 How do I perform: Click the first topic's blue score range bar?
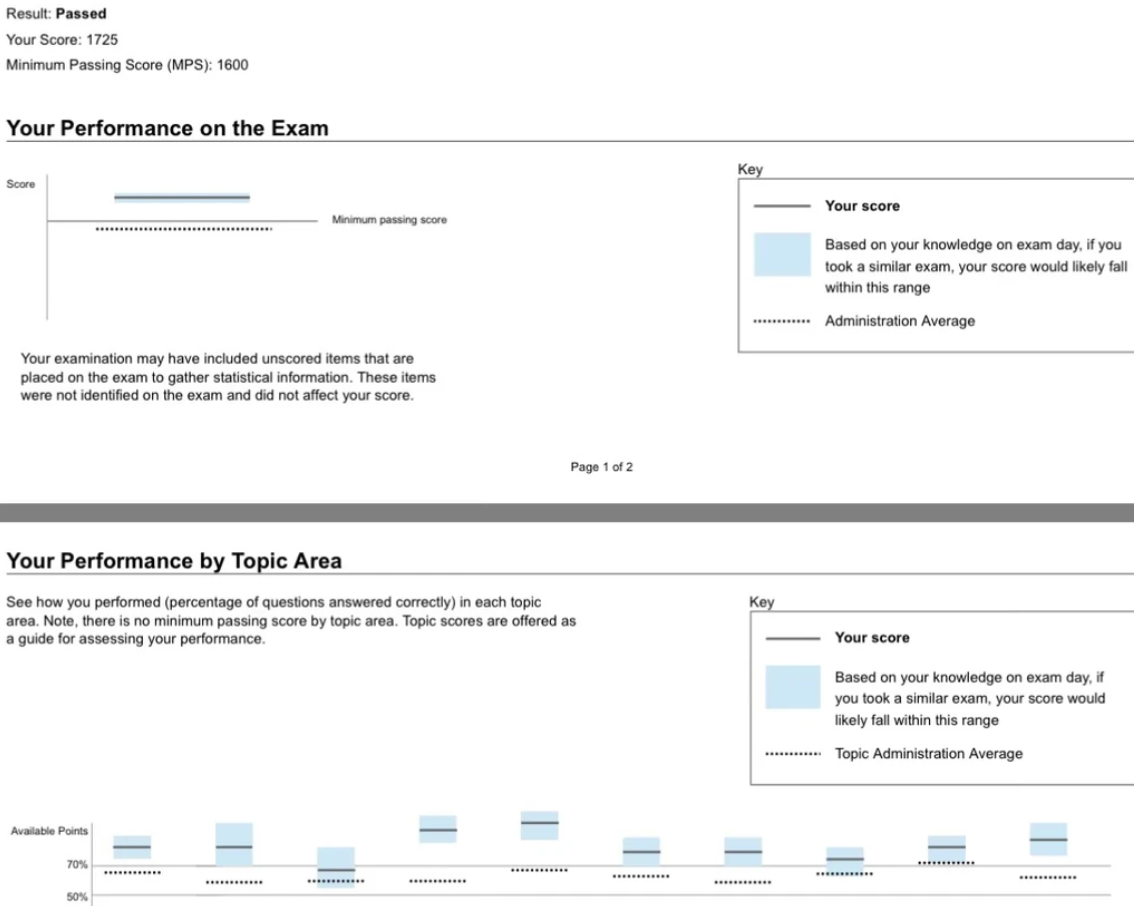(x=132, y=847)
